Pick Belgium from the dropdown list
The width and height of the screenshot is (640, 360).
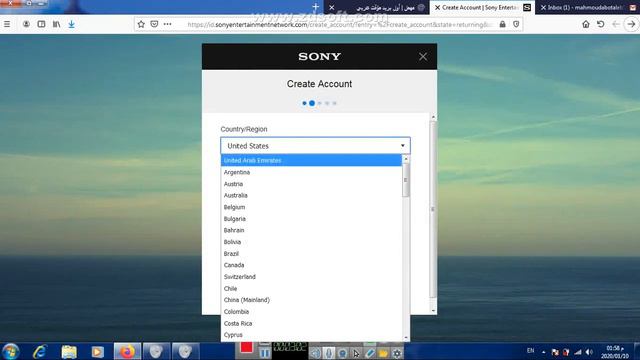tap(311, 207)
